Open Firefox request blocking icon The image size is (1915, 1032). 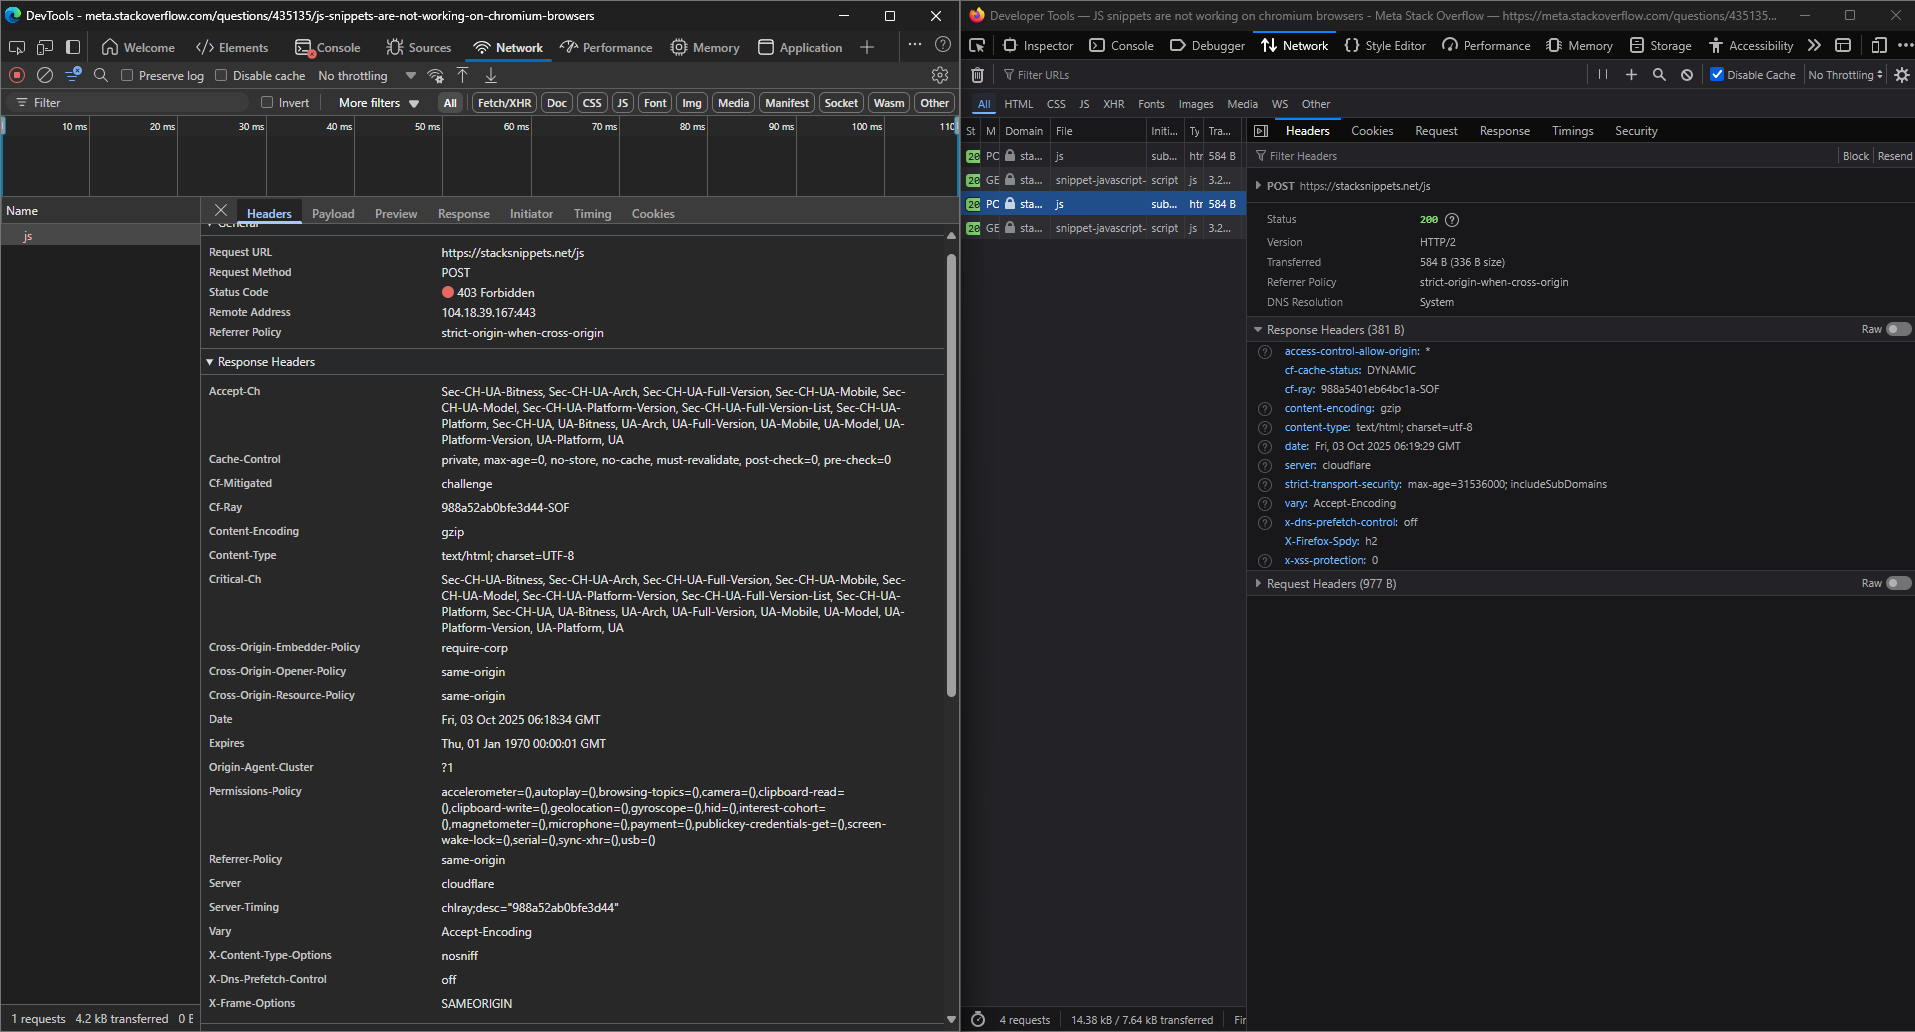[1687, 75]
